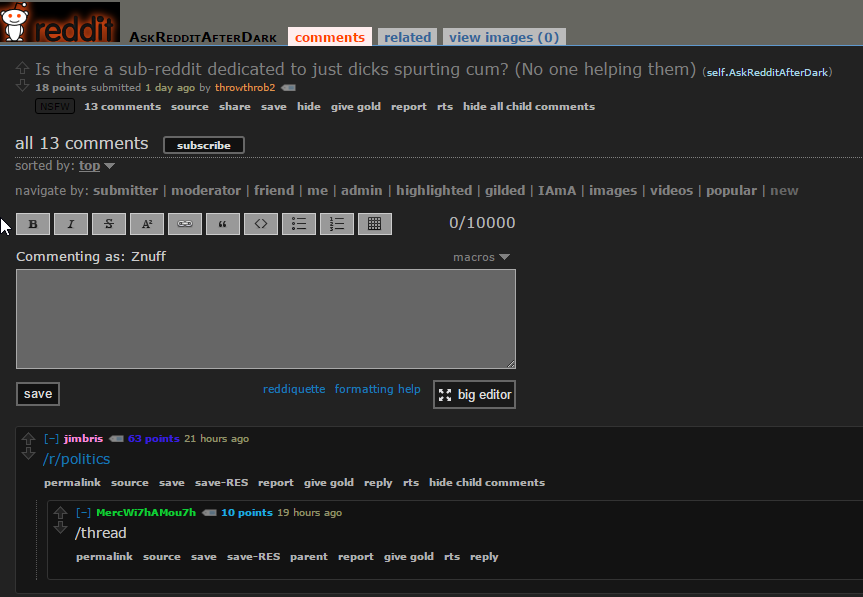Navigate comments by IAmA
Viewport: 863px width, 597px height.
point(557,190)
